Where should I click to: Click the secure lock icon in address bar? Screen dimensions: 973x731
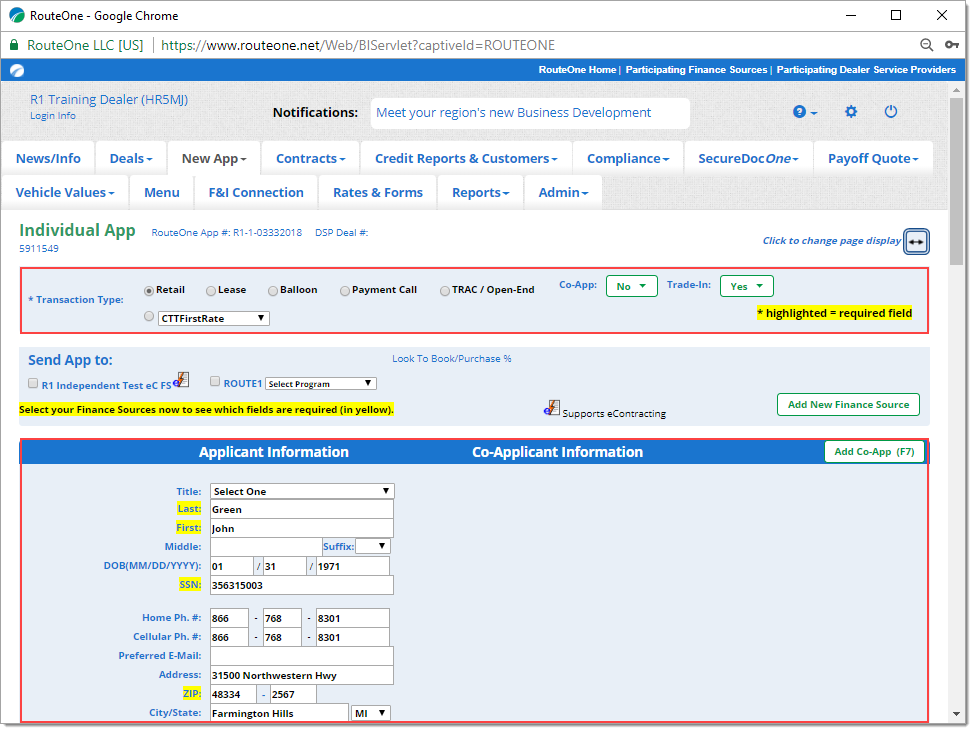coord(14,45)
